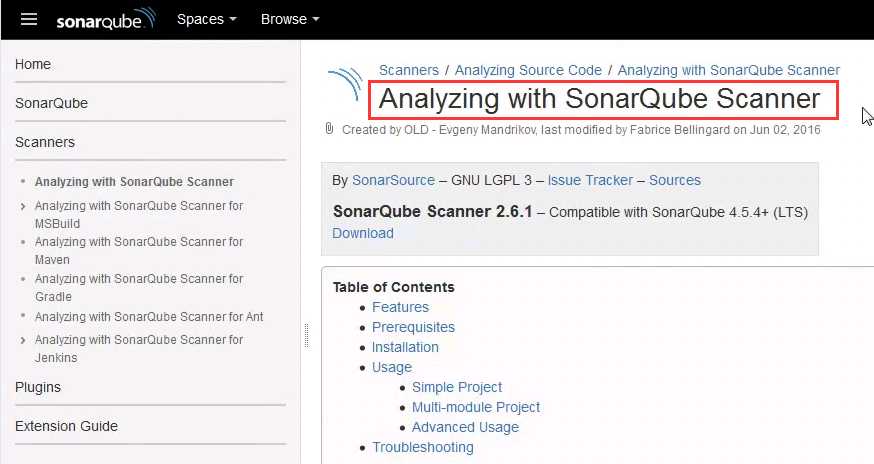The image size is (874, 464).
Task: Open the Spaces dropdown menu
Action: pyautogui.click(x=206, y=19)
